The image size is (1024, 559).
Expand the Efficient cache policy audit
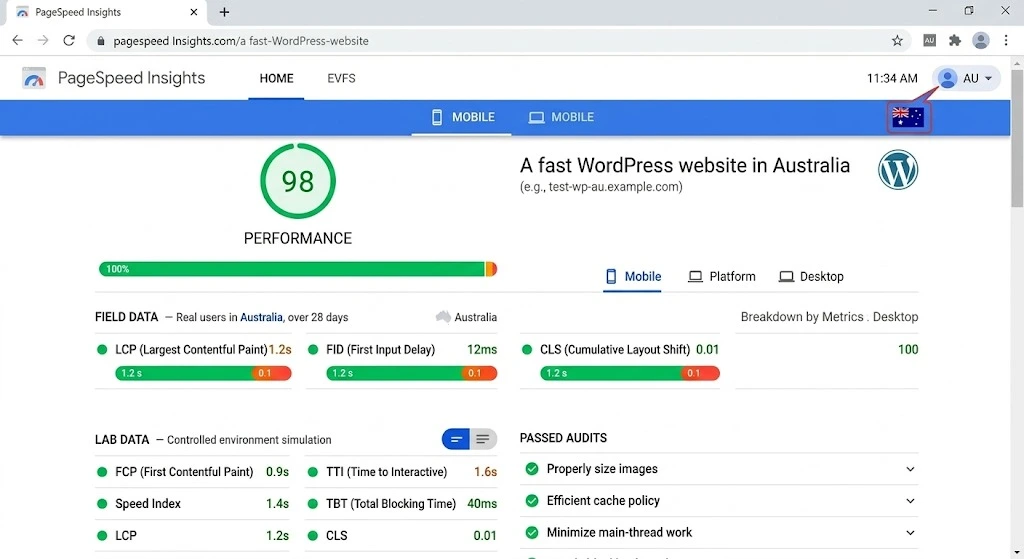[x=910, y=501]
